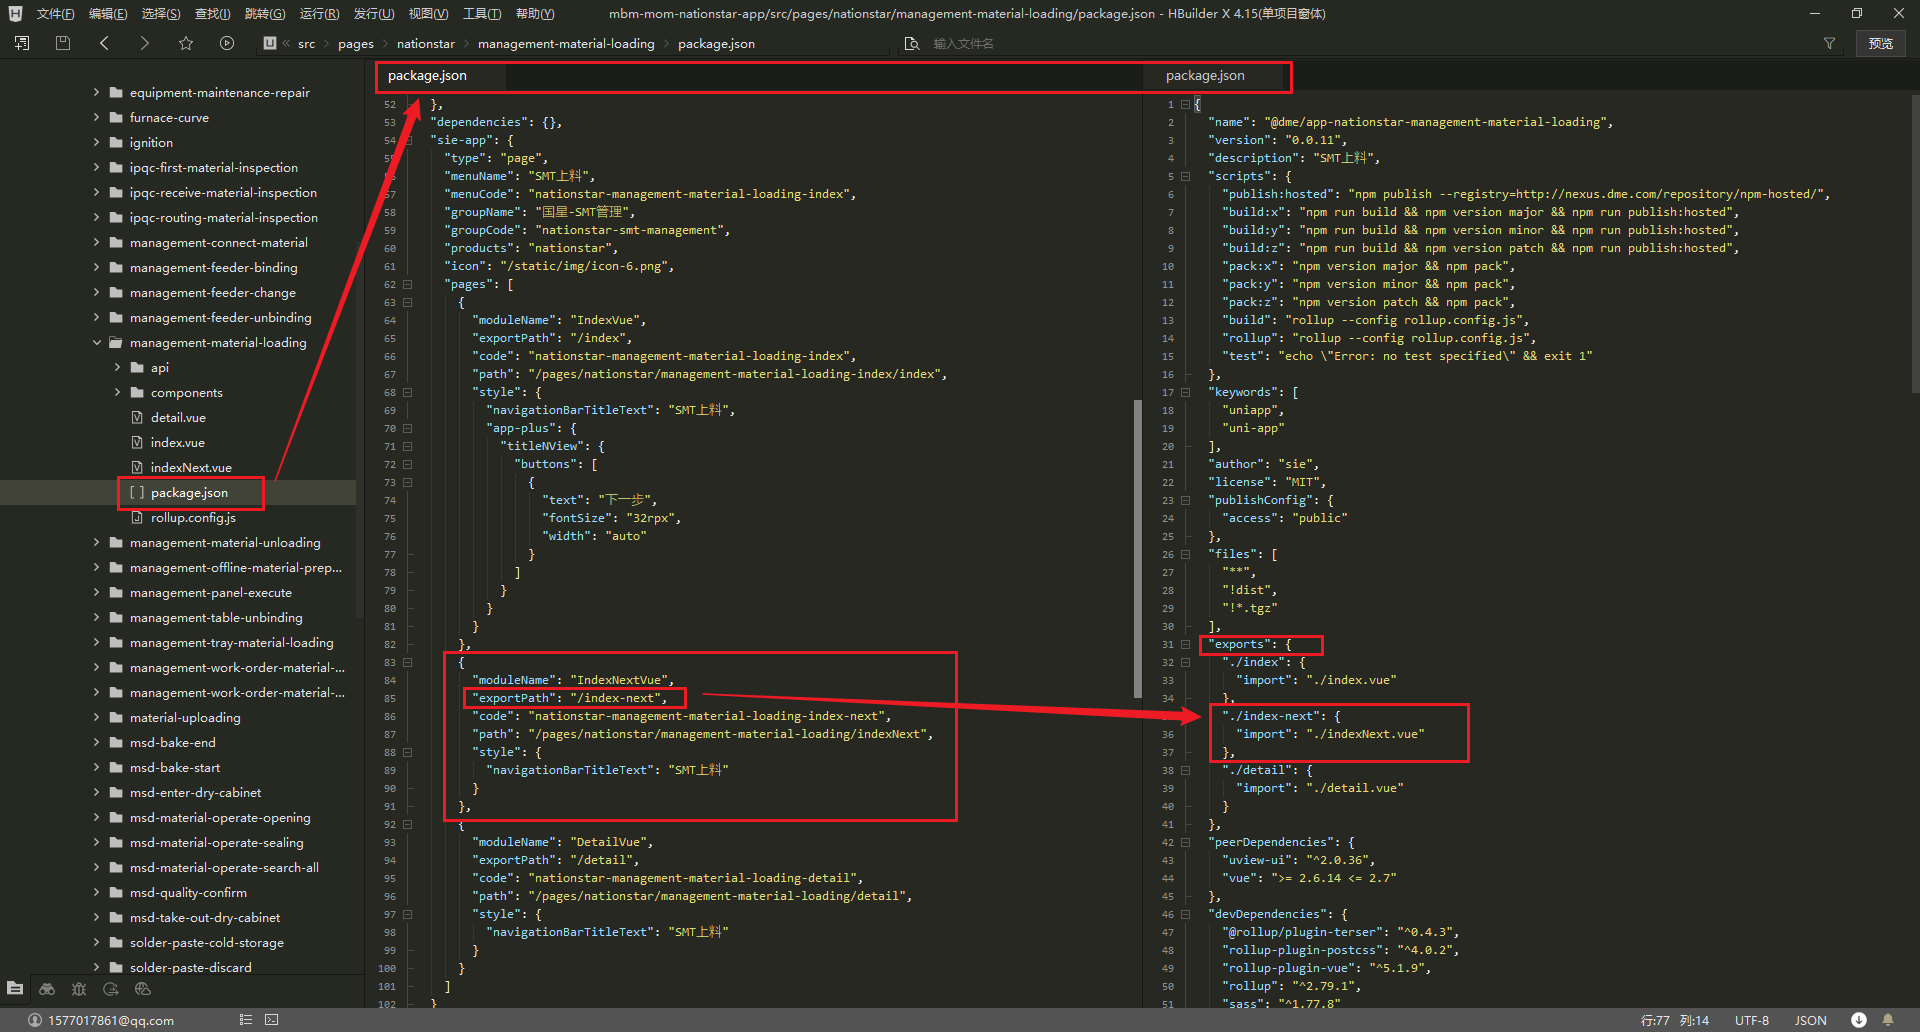Fold the "sie-app" code block
Image resolution: width=1920 pixels, height=1032 pixels.
tap(408, 140)
